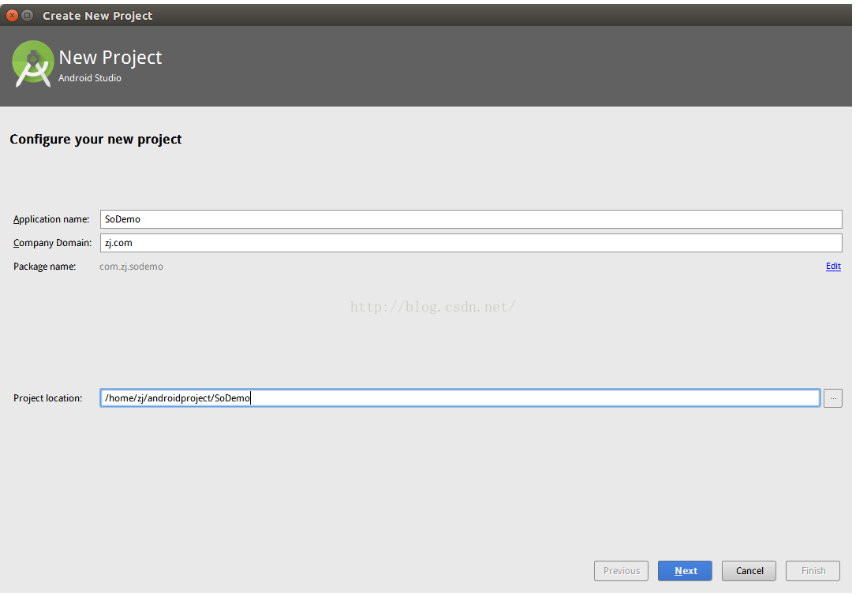
Task: Click the com.zj.sodemo package name text
Action: tap(131, 267)
